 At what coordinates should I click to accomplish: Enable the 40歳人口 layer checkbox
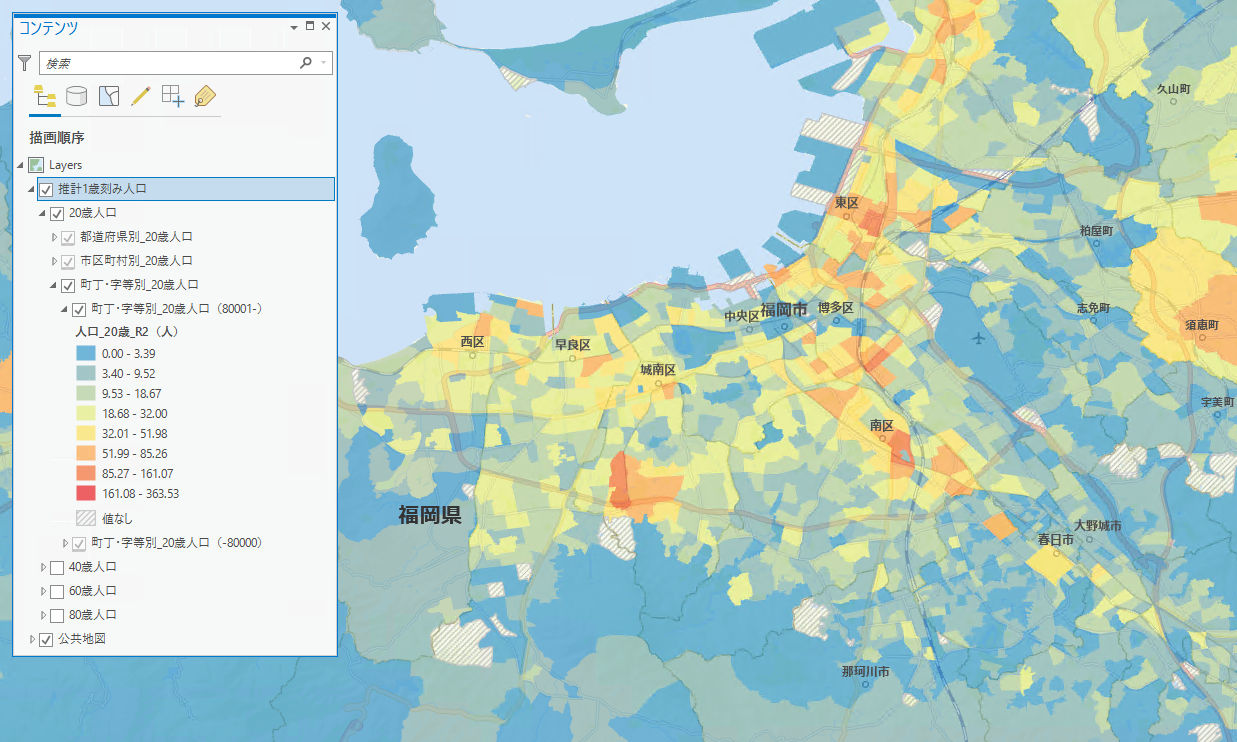tap(57, 567)
